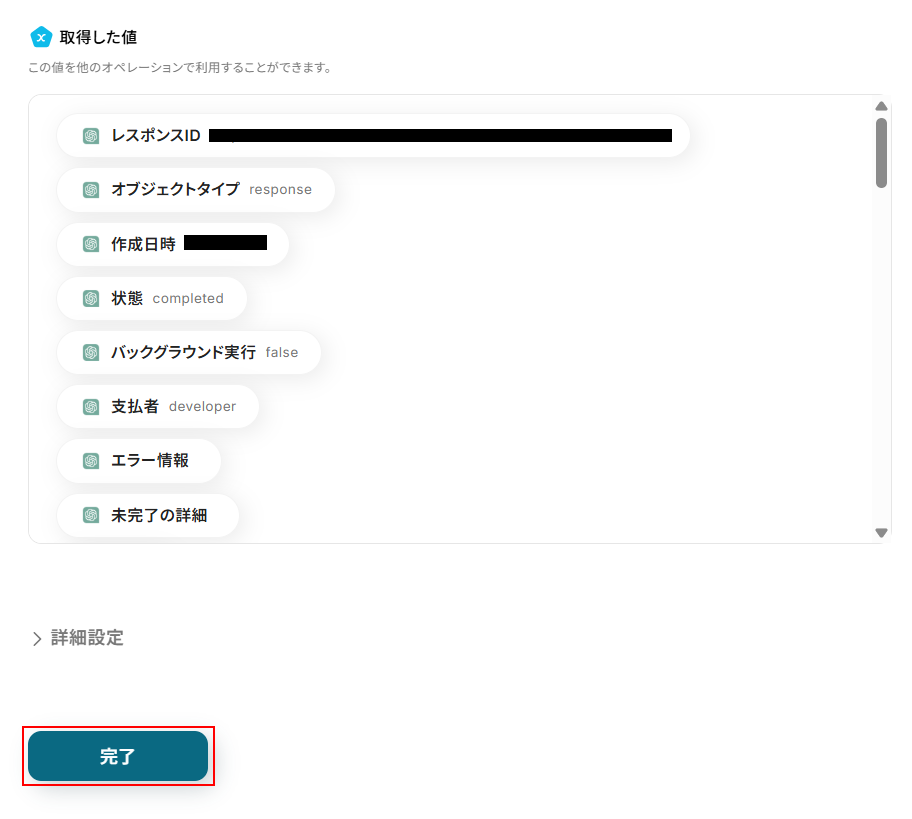Expand the 詳細設定 section
The width and height of the screenshot is (912, 819).
pos(78,638)
